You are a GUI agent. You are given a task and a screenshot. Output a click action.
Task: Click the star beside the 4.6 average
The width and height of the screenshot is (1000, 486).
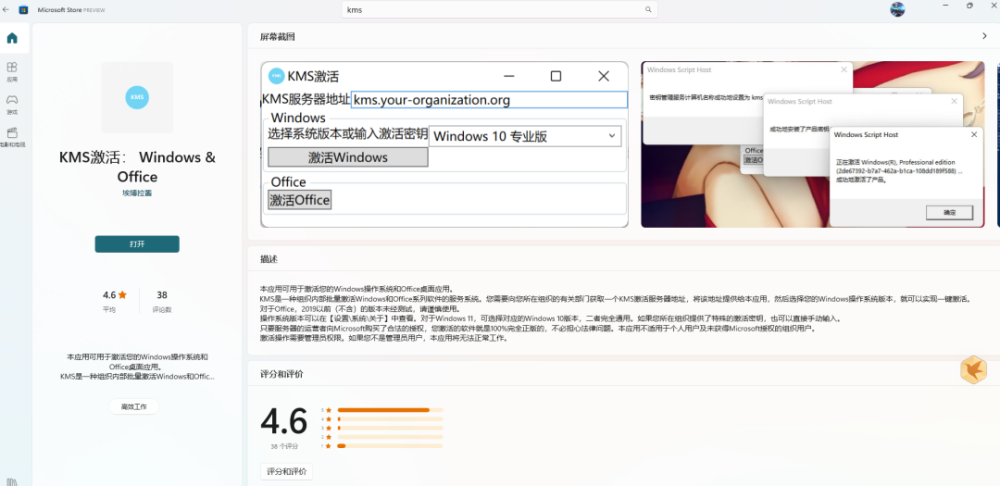(122, 295)
